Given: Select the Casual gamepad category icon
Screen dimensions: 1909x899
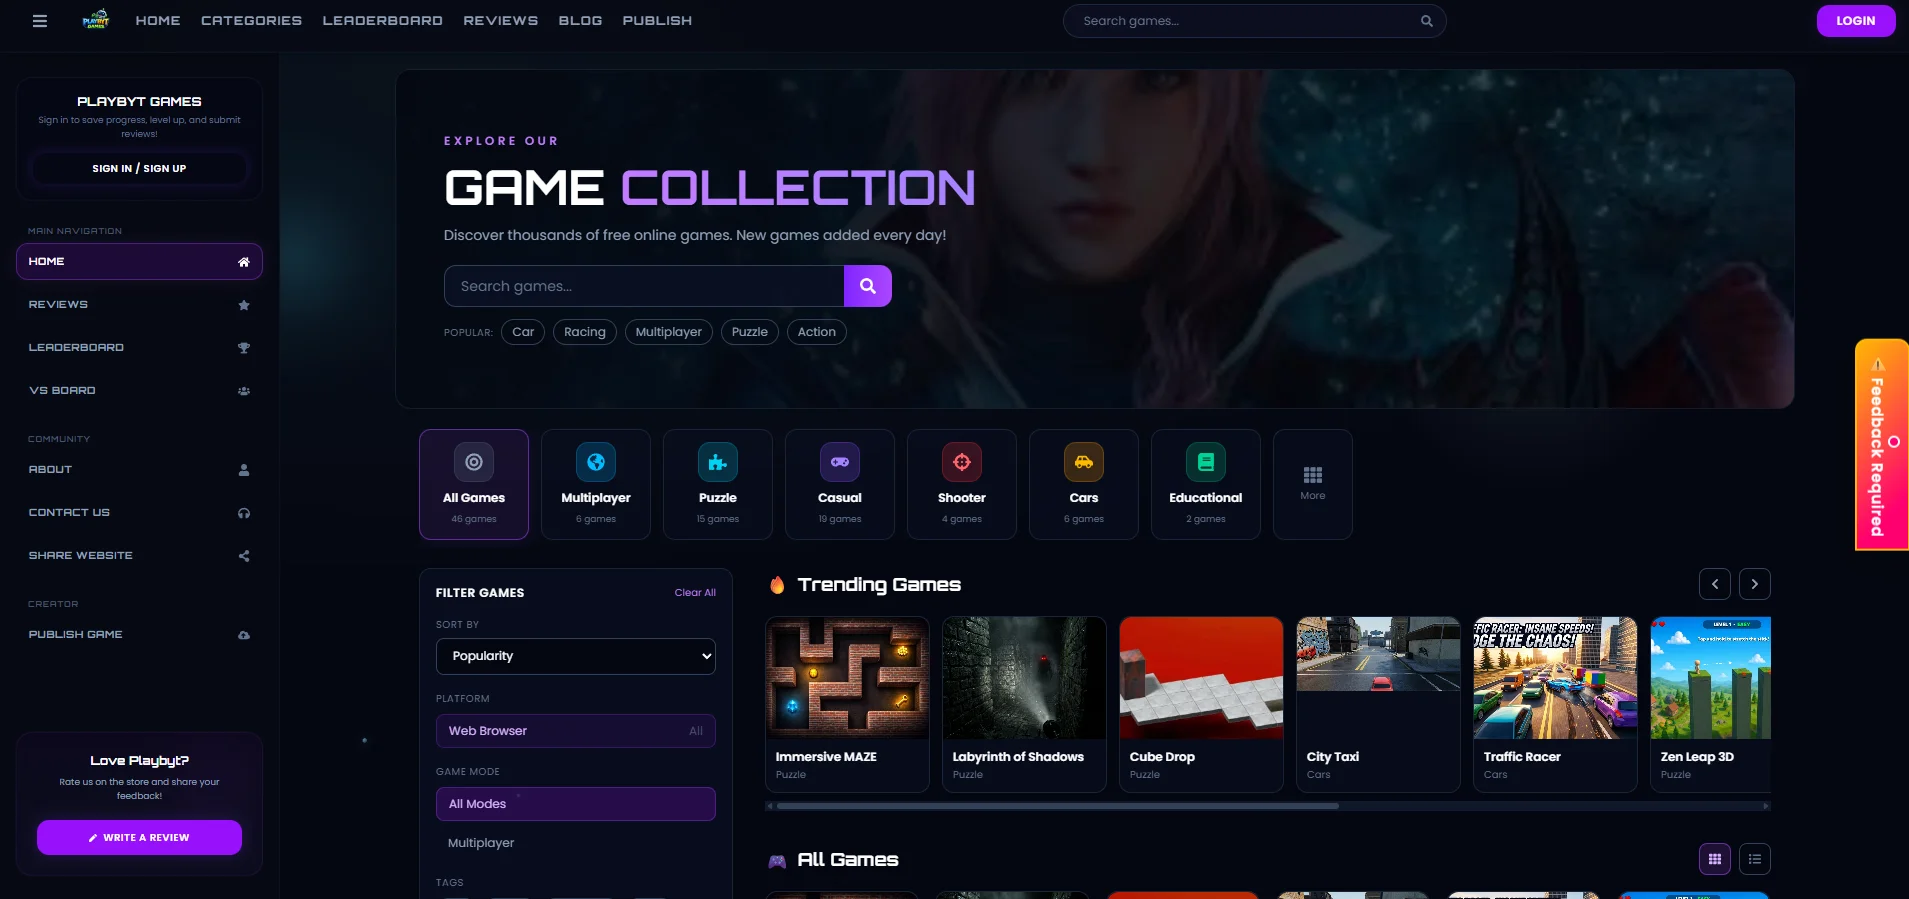Looking at the screenshot, I should [x=840, y=462].
